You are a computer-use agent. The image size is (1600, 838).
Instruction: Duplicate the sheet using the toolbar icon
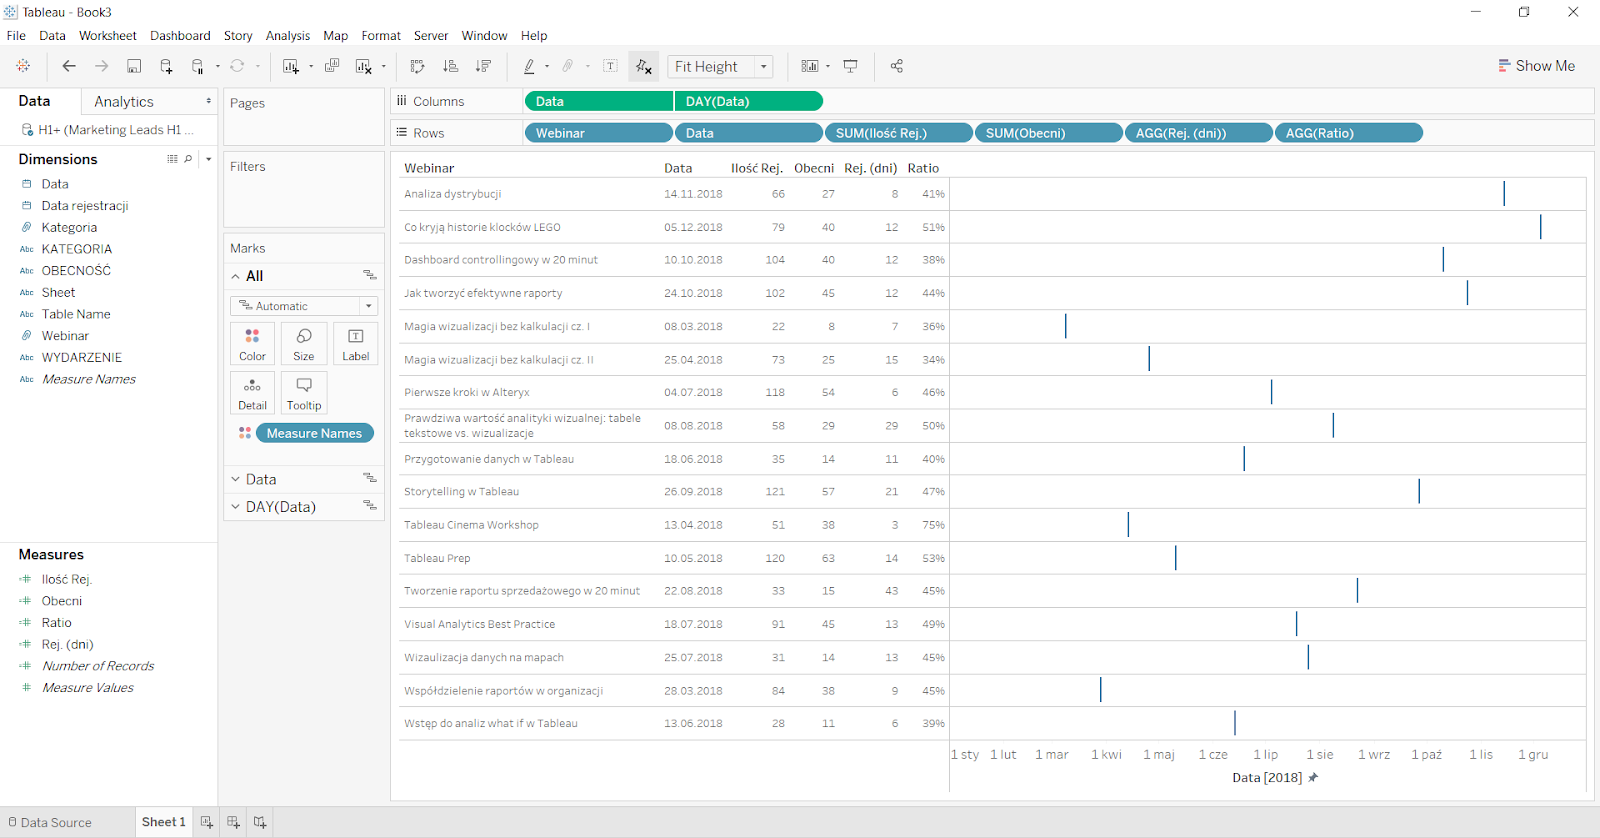[332, 66]
